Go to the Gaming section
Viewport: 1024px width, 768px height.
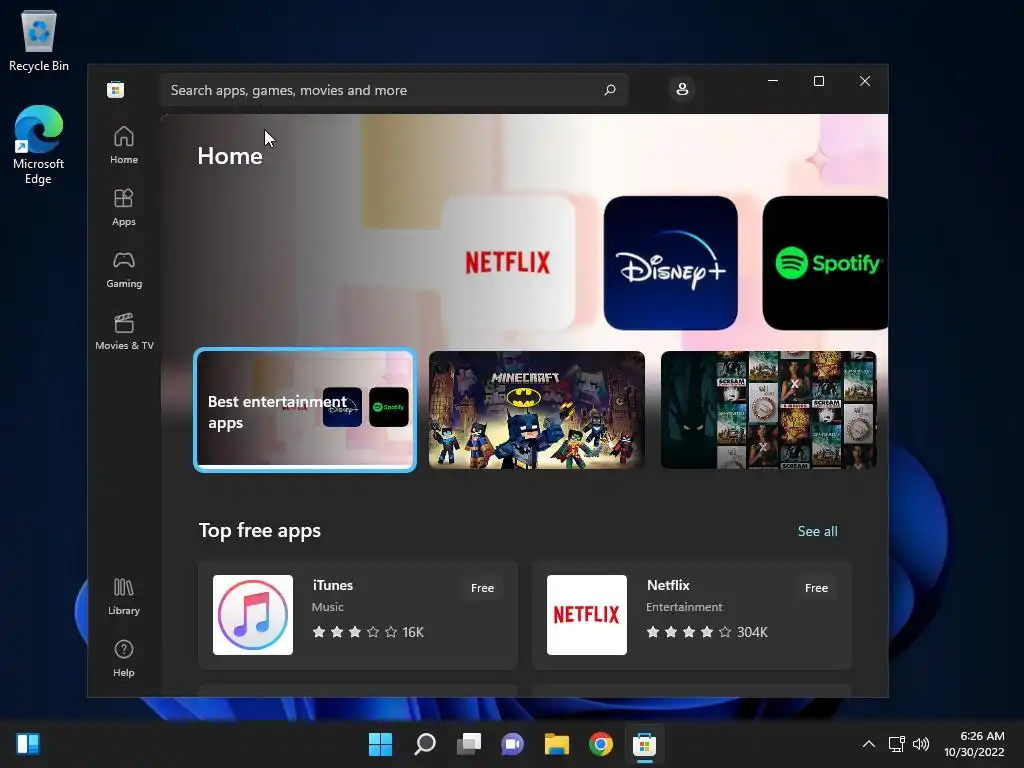[123, 269]
